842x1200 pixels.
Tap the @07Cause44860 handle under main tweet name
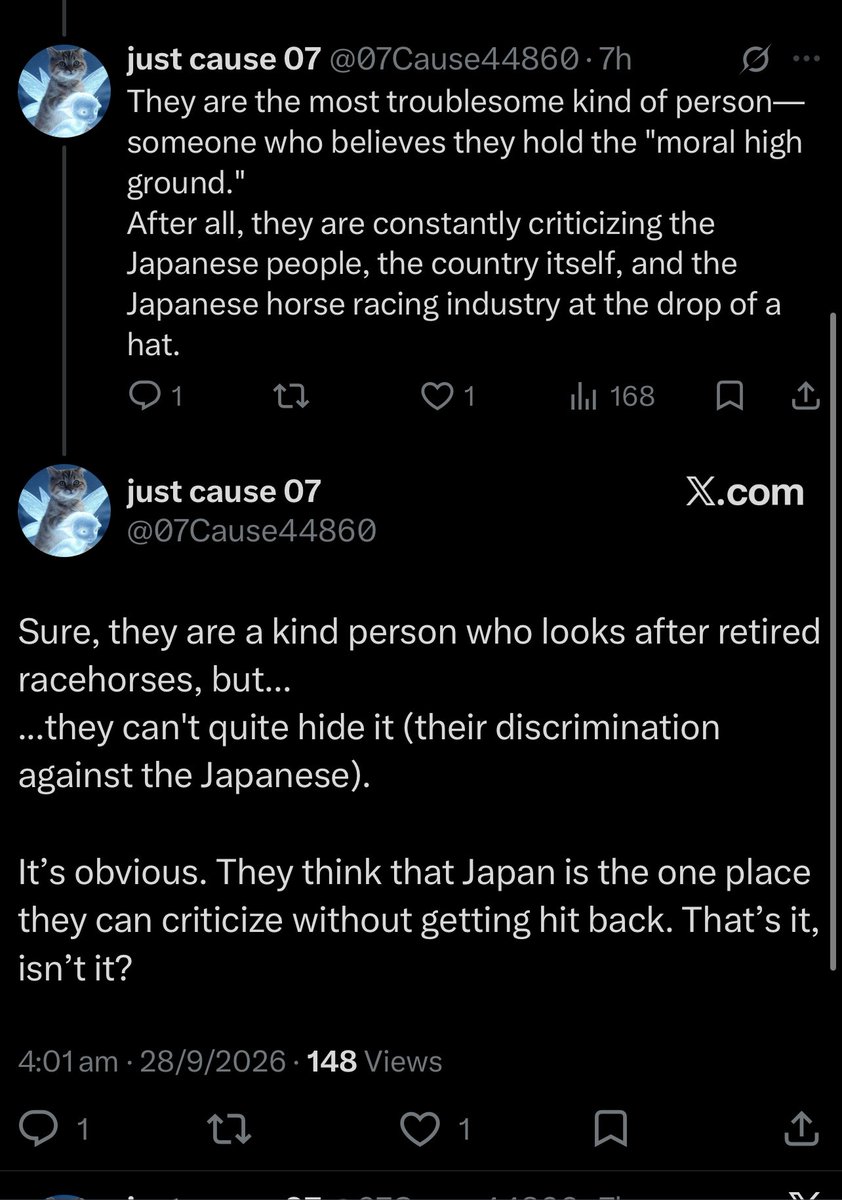tap(251, 530)
